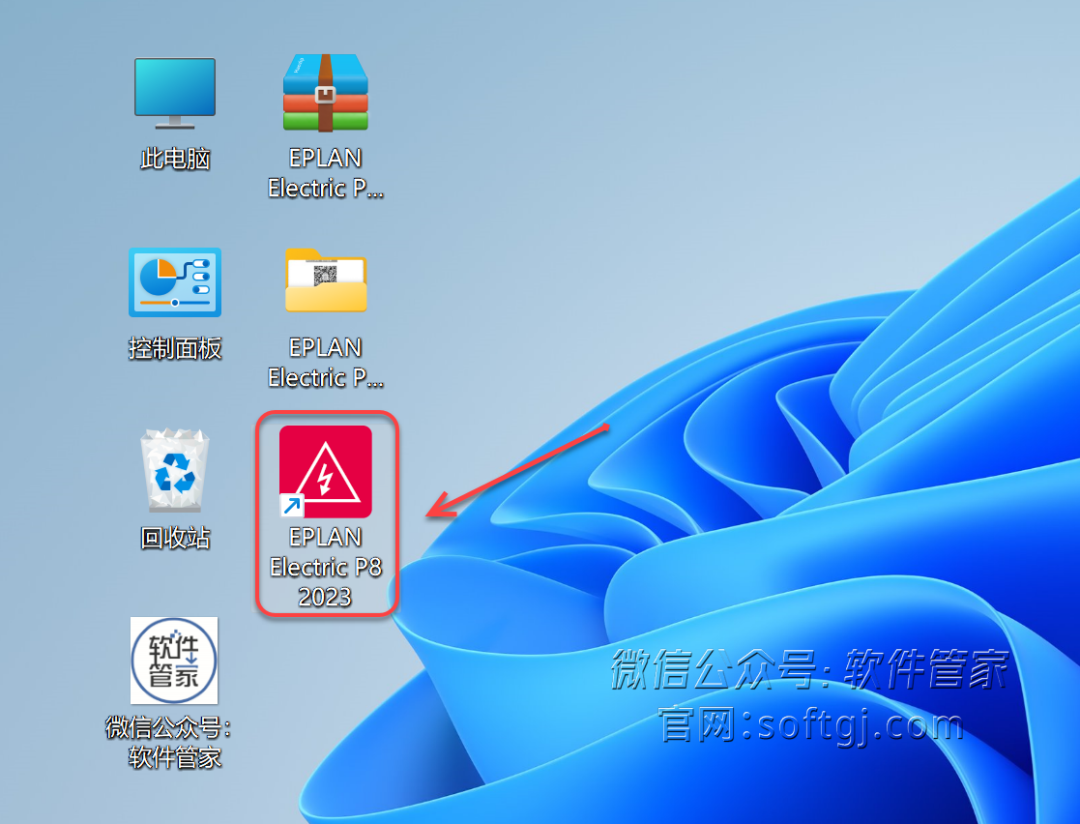
Task: Open the 控制面板 (Control Panel) desktop icon
Action: [x=175, y=282]
